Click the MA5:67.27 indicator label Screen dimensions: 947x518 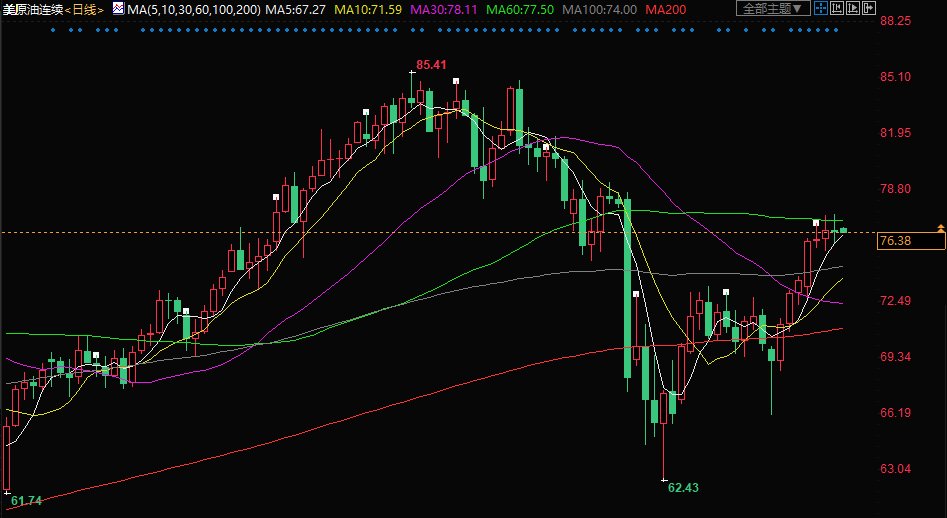coord(296,9)
